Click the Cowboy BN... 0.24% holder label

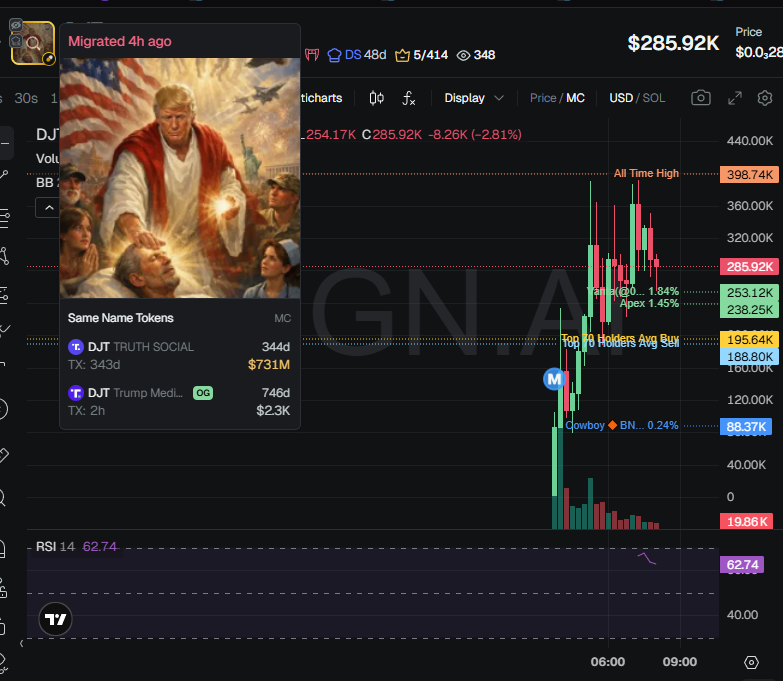point(622,425)
